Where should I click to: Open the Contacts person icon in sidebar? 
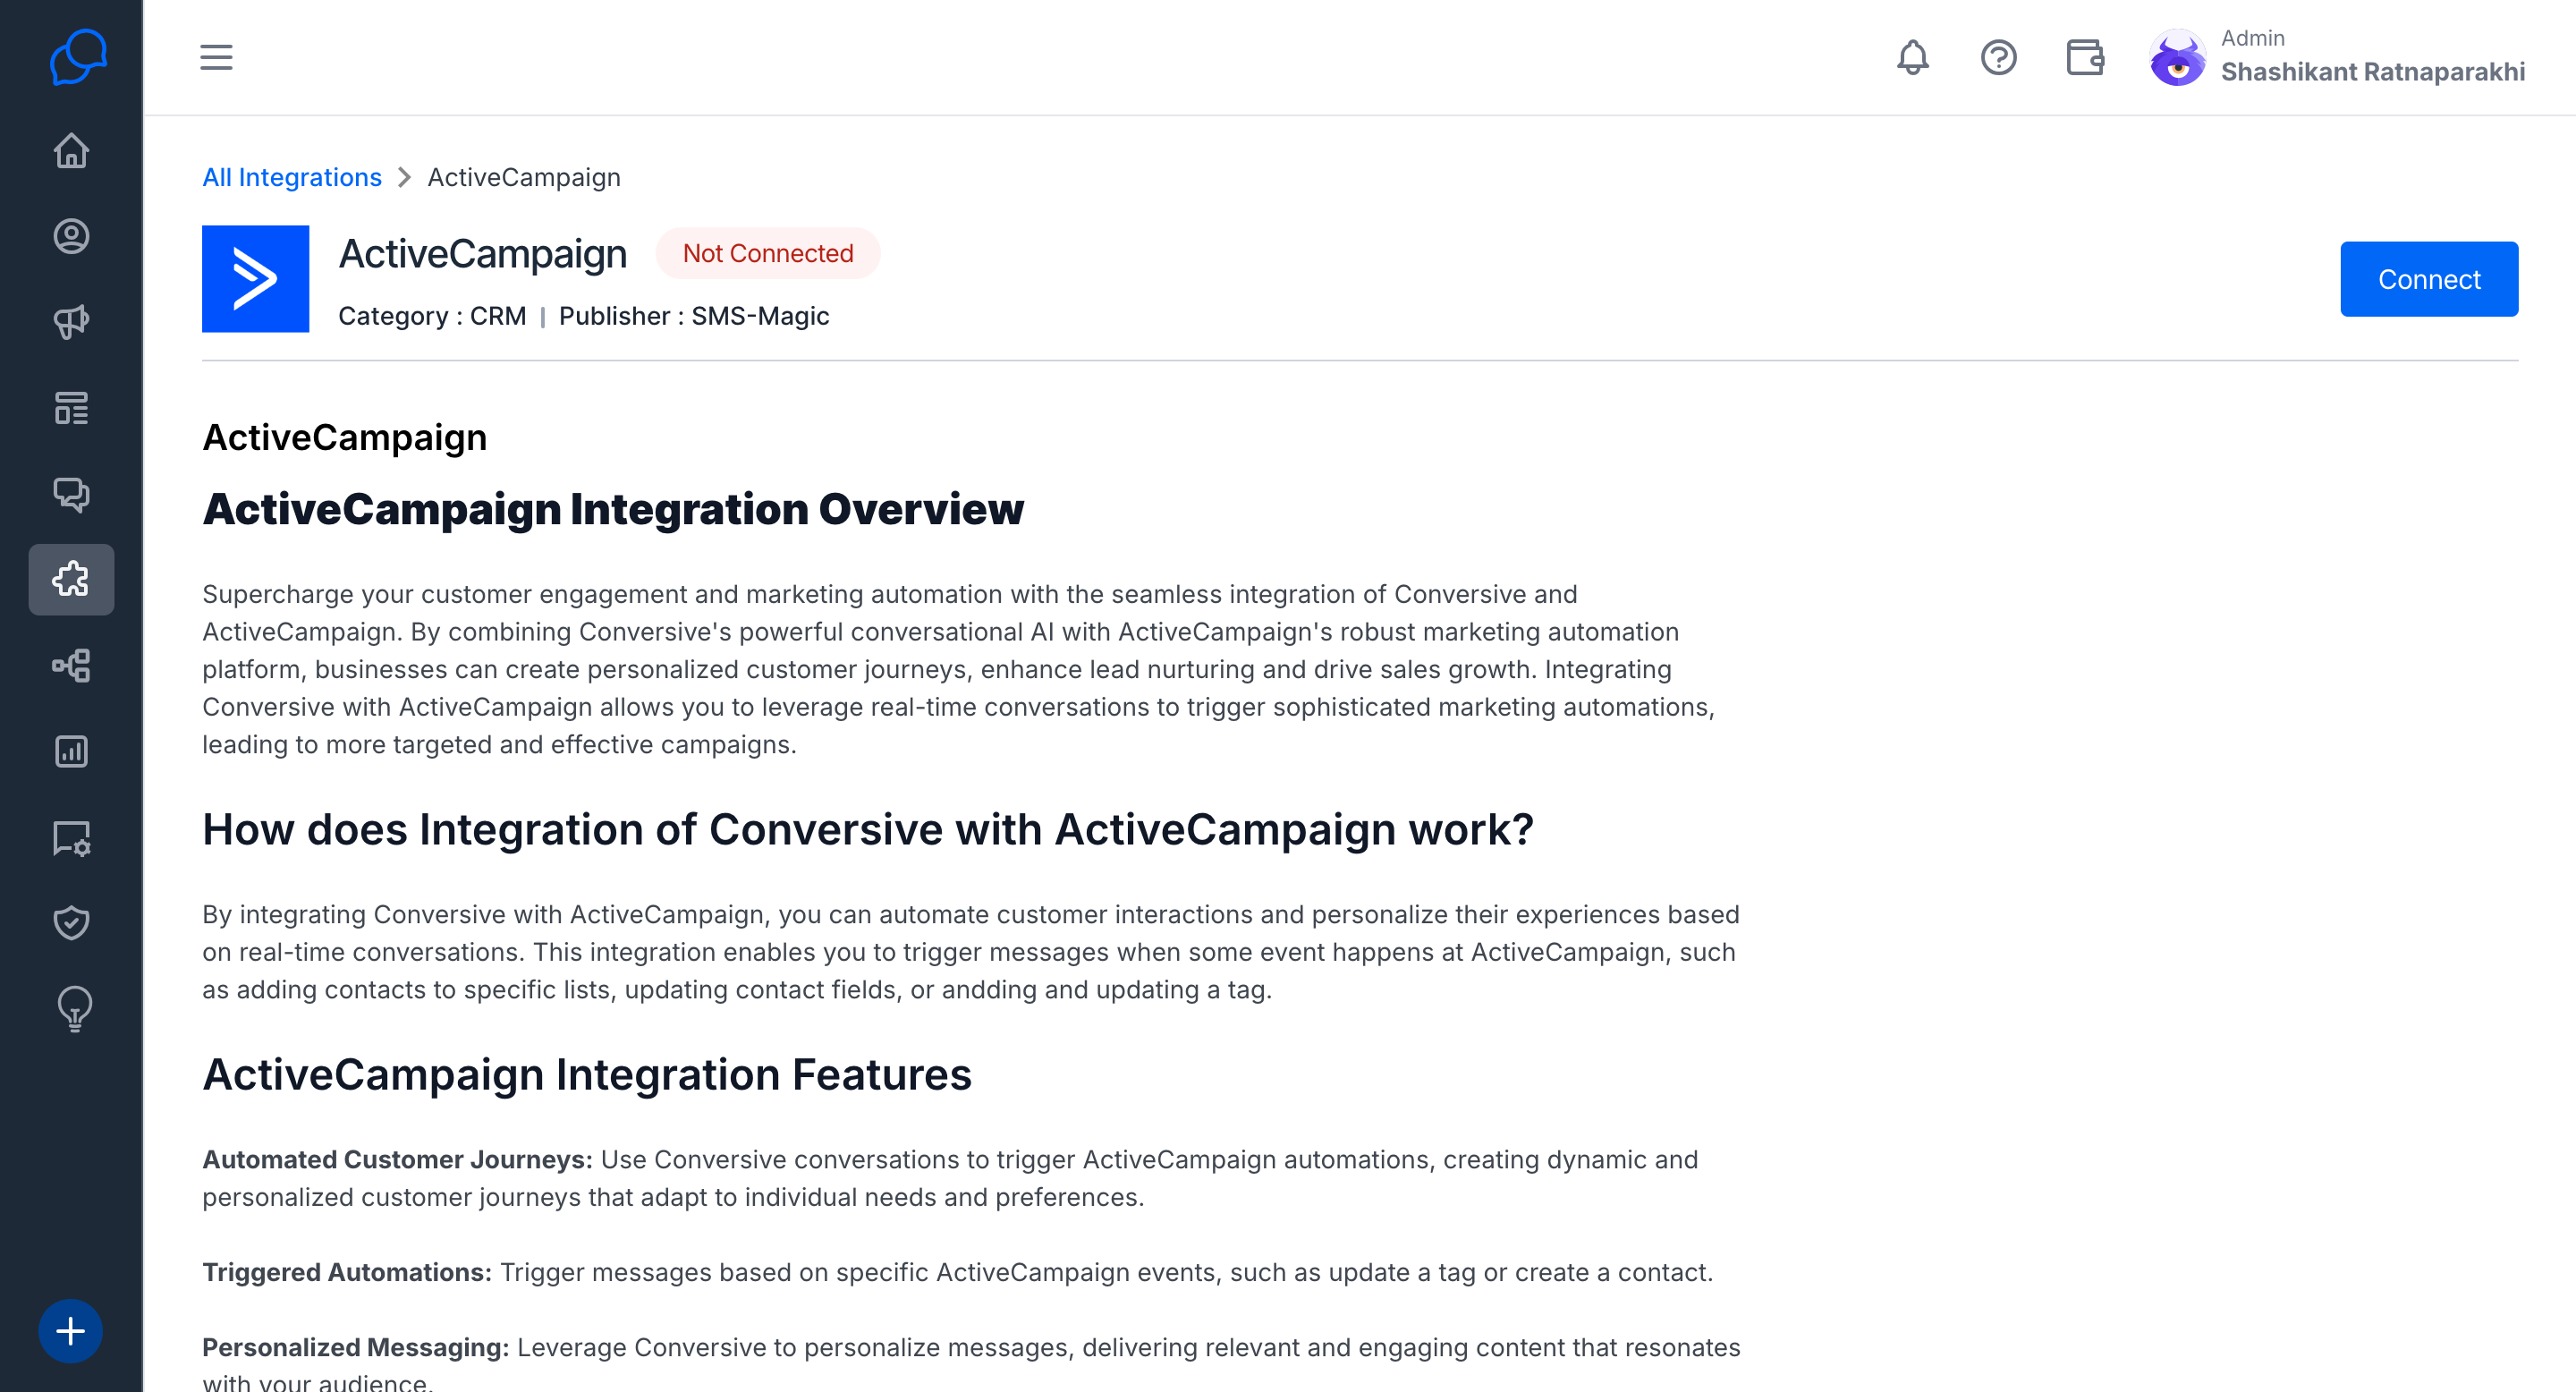[71, 236]
